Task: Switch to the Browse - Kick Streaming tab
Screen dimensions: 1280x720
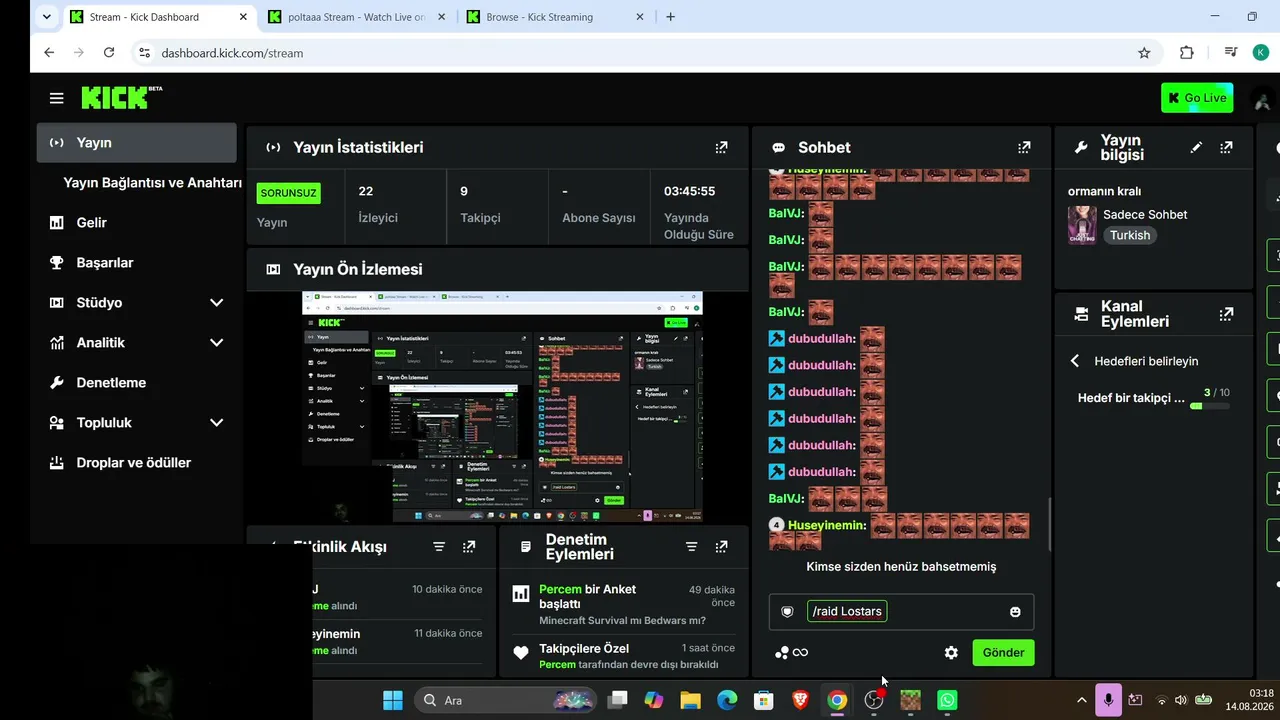Action: coord(555,17)
